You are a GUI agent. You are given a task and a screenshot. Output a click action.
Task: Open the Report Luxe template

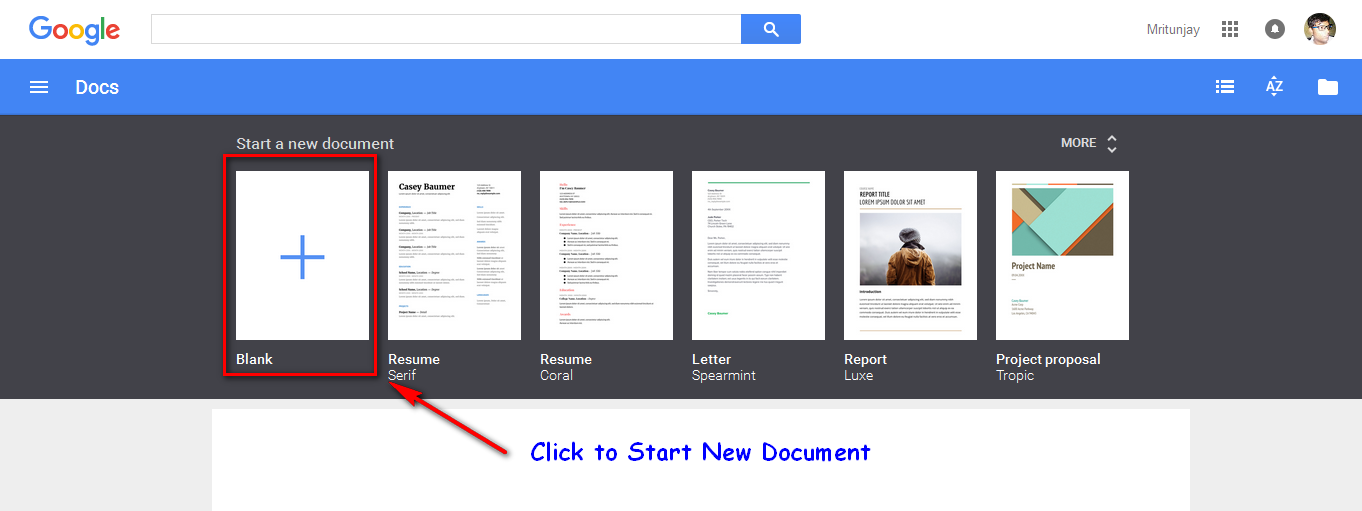click(x=910, y=255)
